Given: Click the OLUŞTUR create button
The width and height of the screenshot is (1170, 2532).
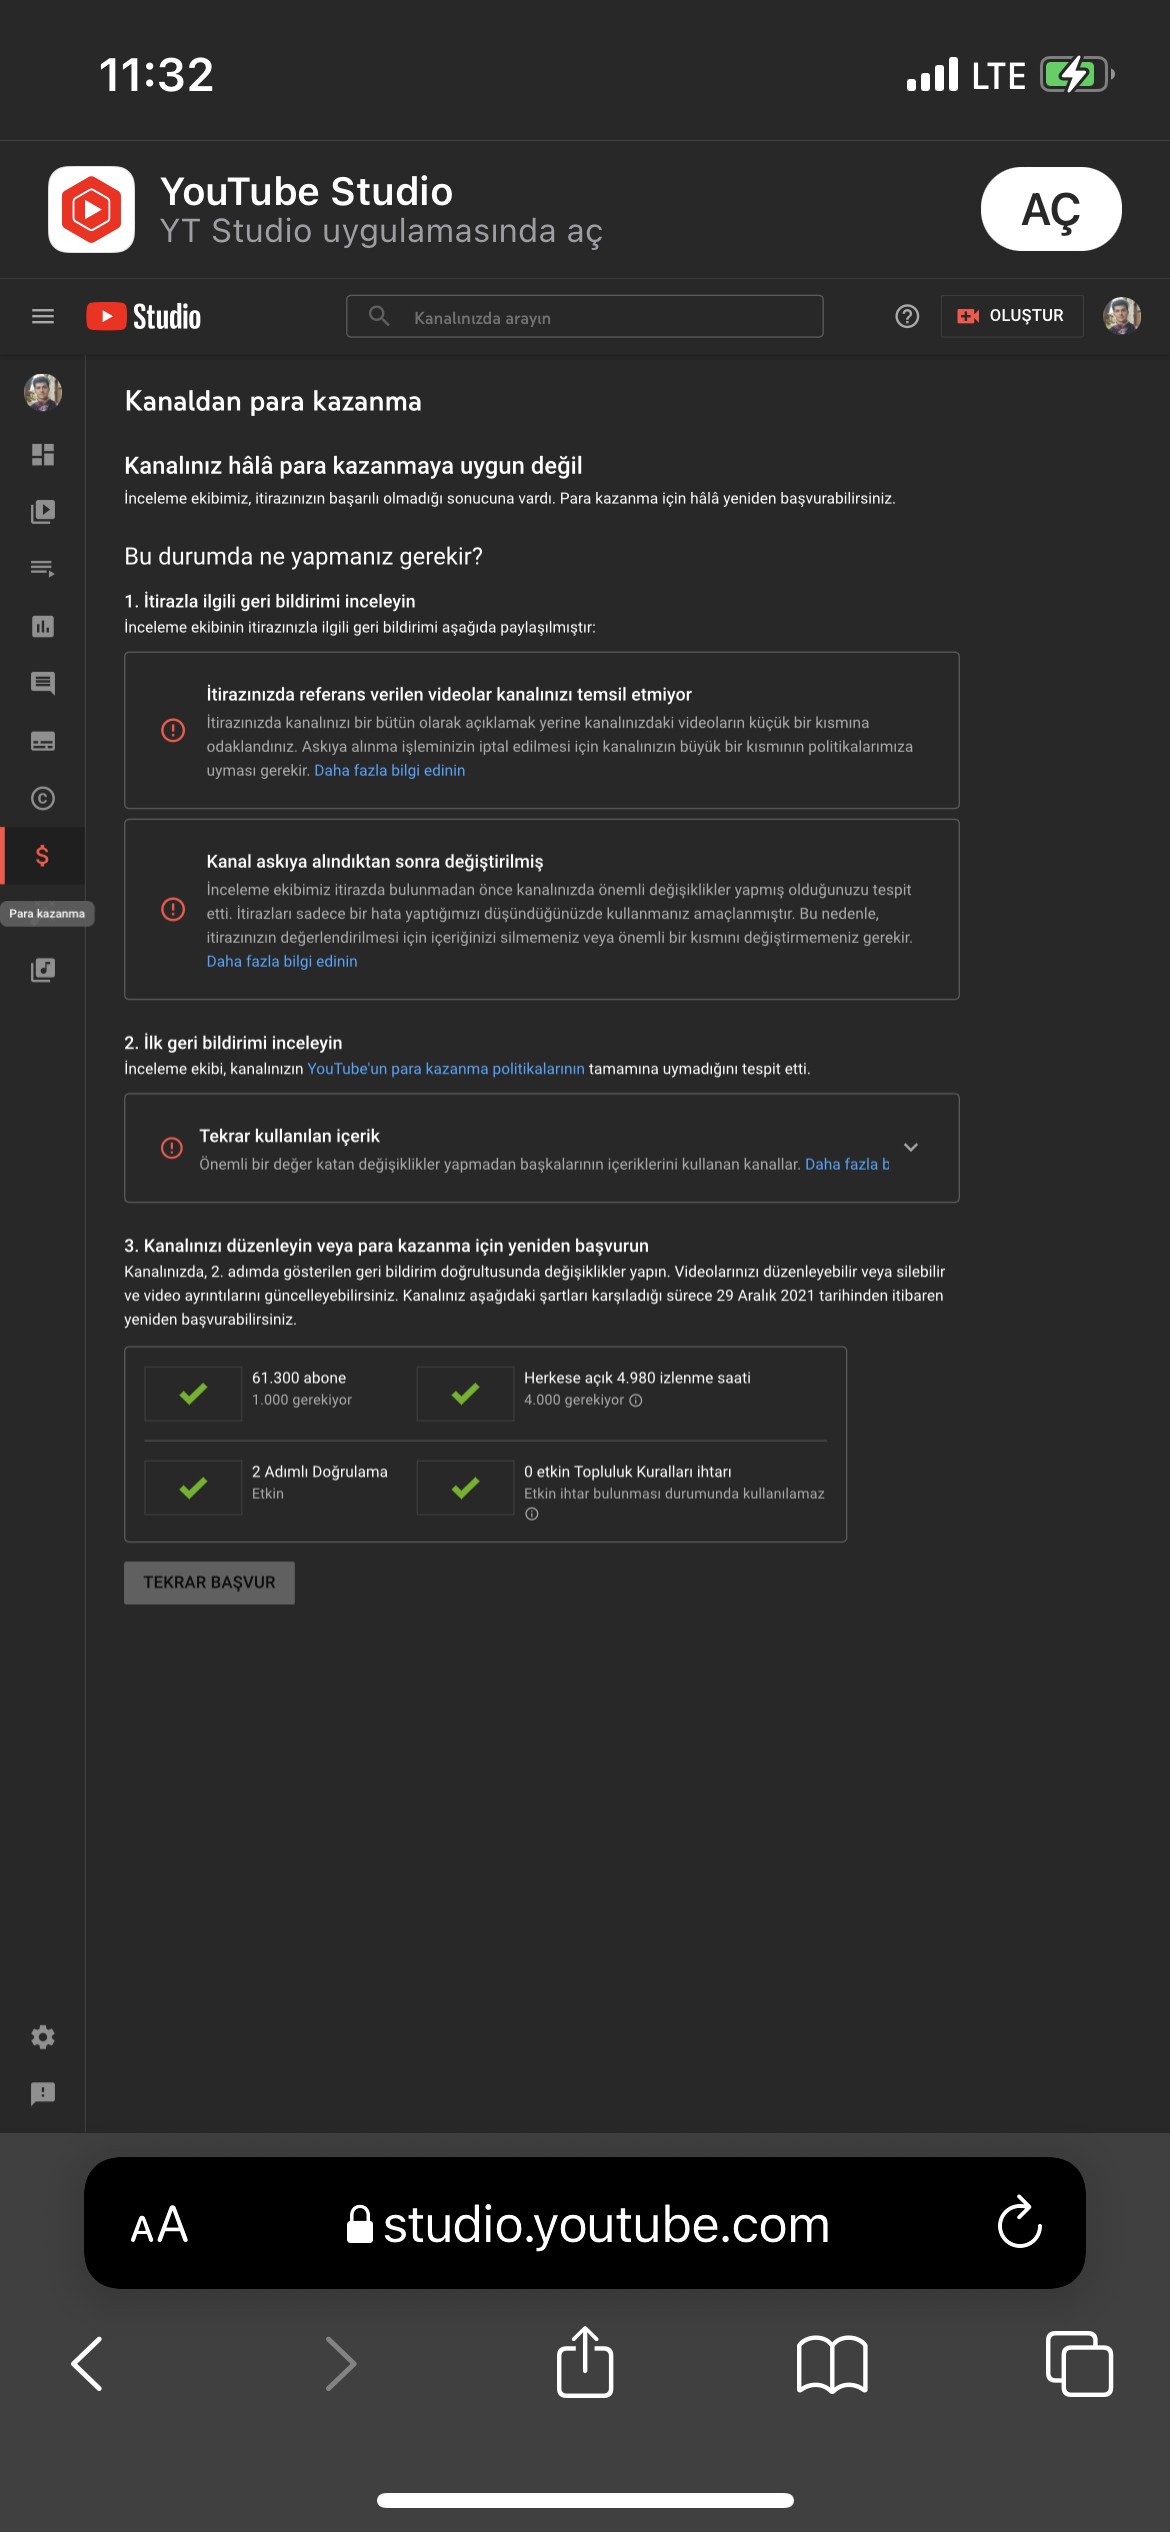Looking at the screenshot, I should pyautogui.click(x=1012, y=316).
